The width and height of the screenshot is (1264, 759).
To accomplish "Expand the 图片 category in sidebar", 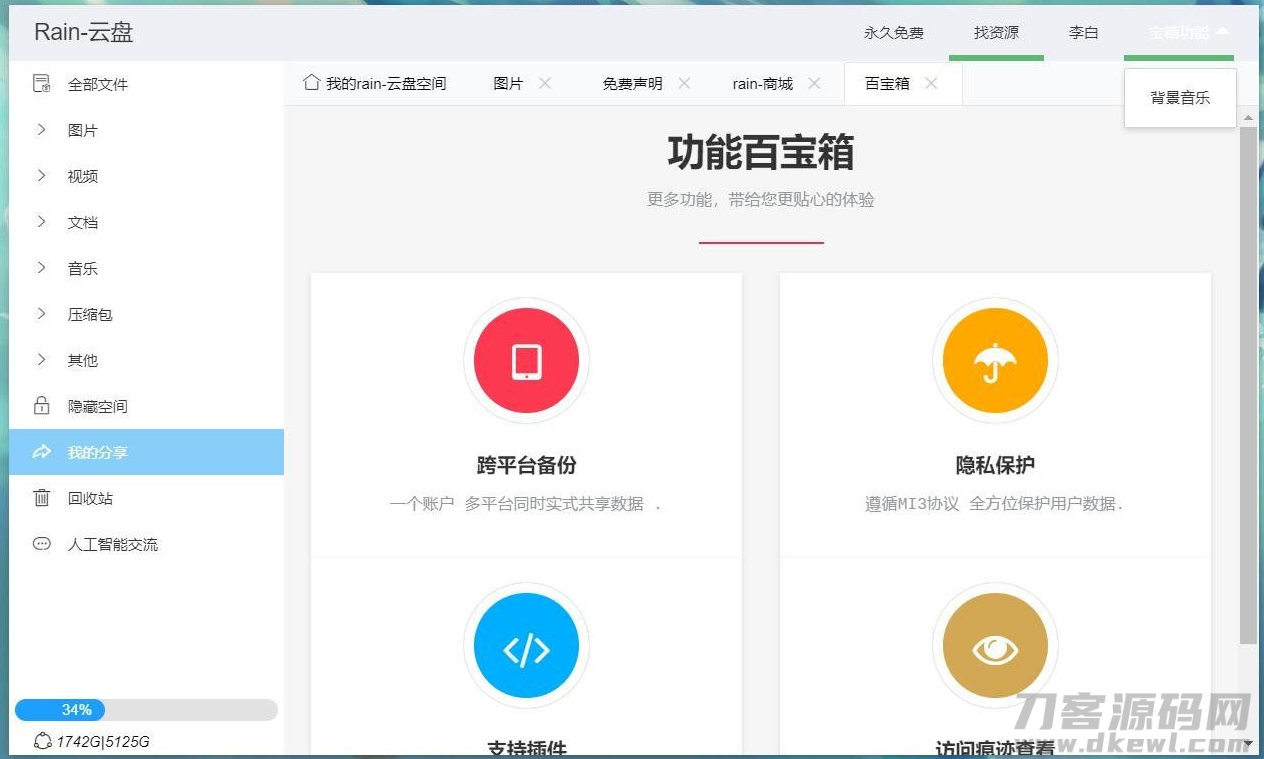I will [x=40, y=130].
